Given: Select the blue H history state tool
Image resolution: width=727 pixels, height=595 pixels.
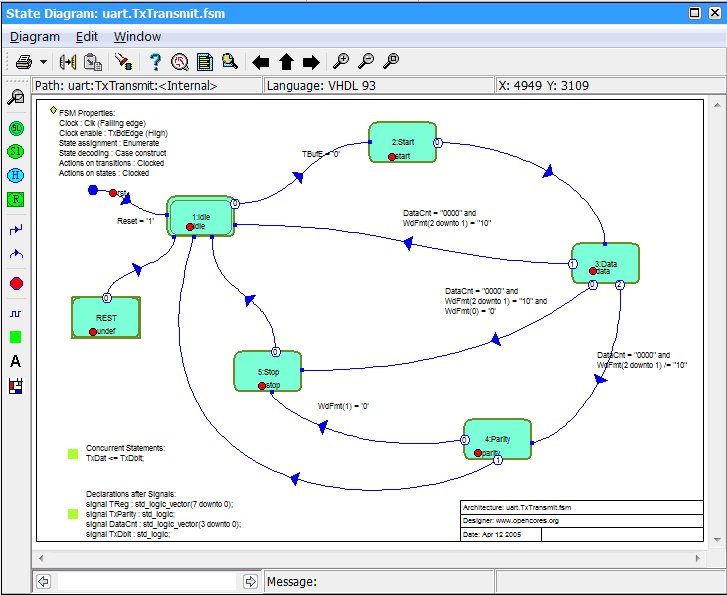Looking at the screenshot, I should click(16, 174).
